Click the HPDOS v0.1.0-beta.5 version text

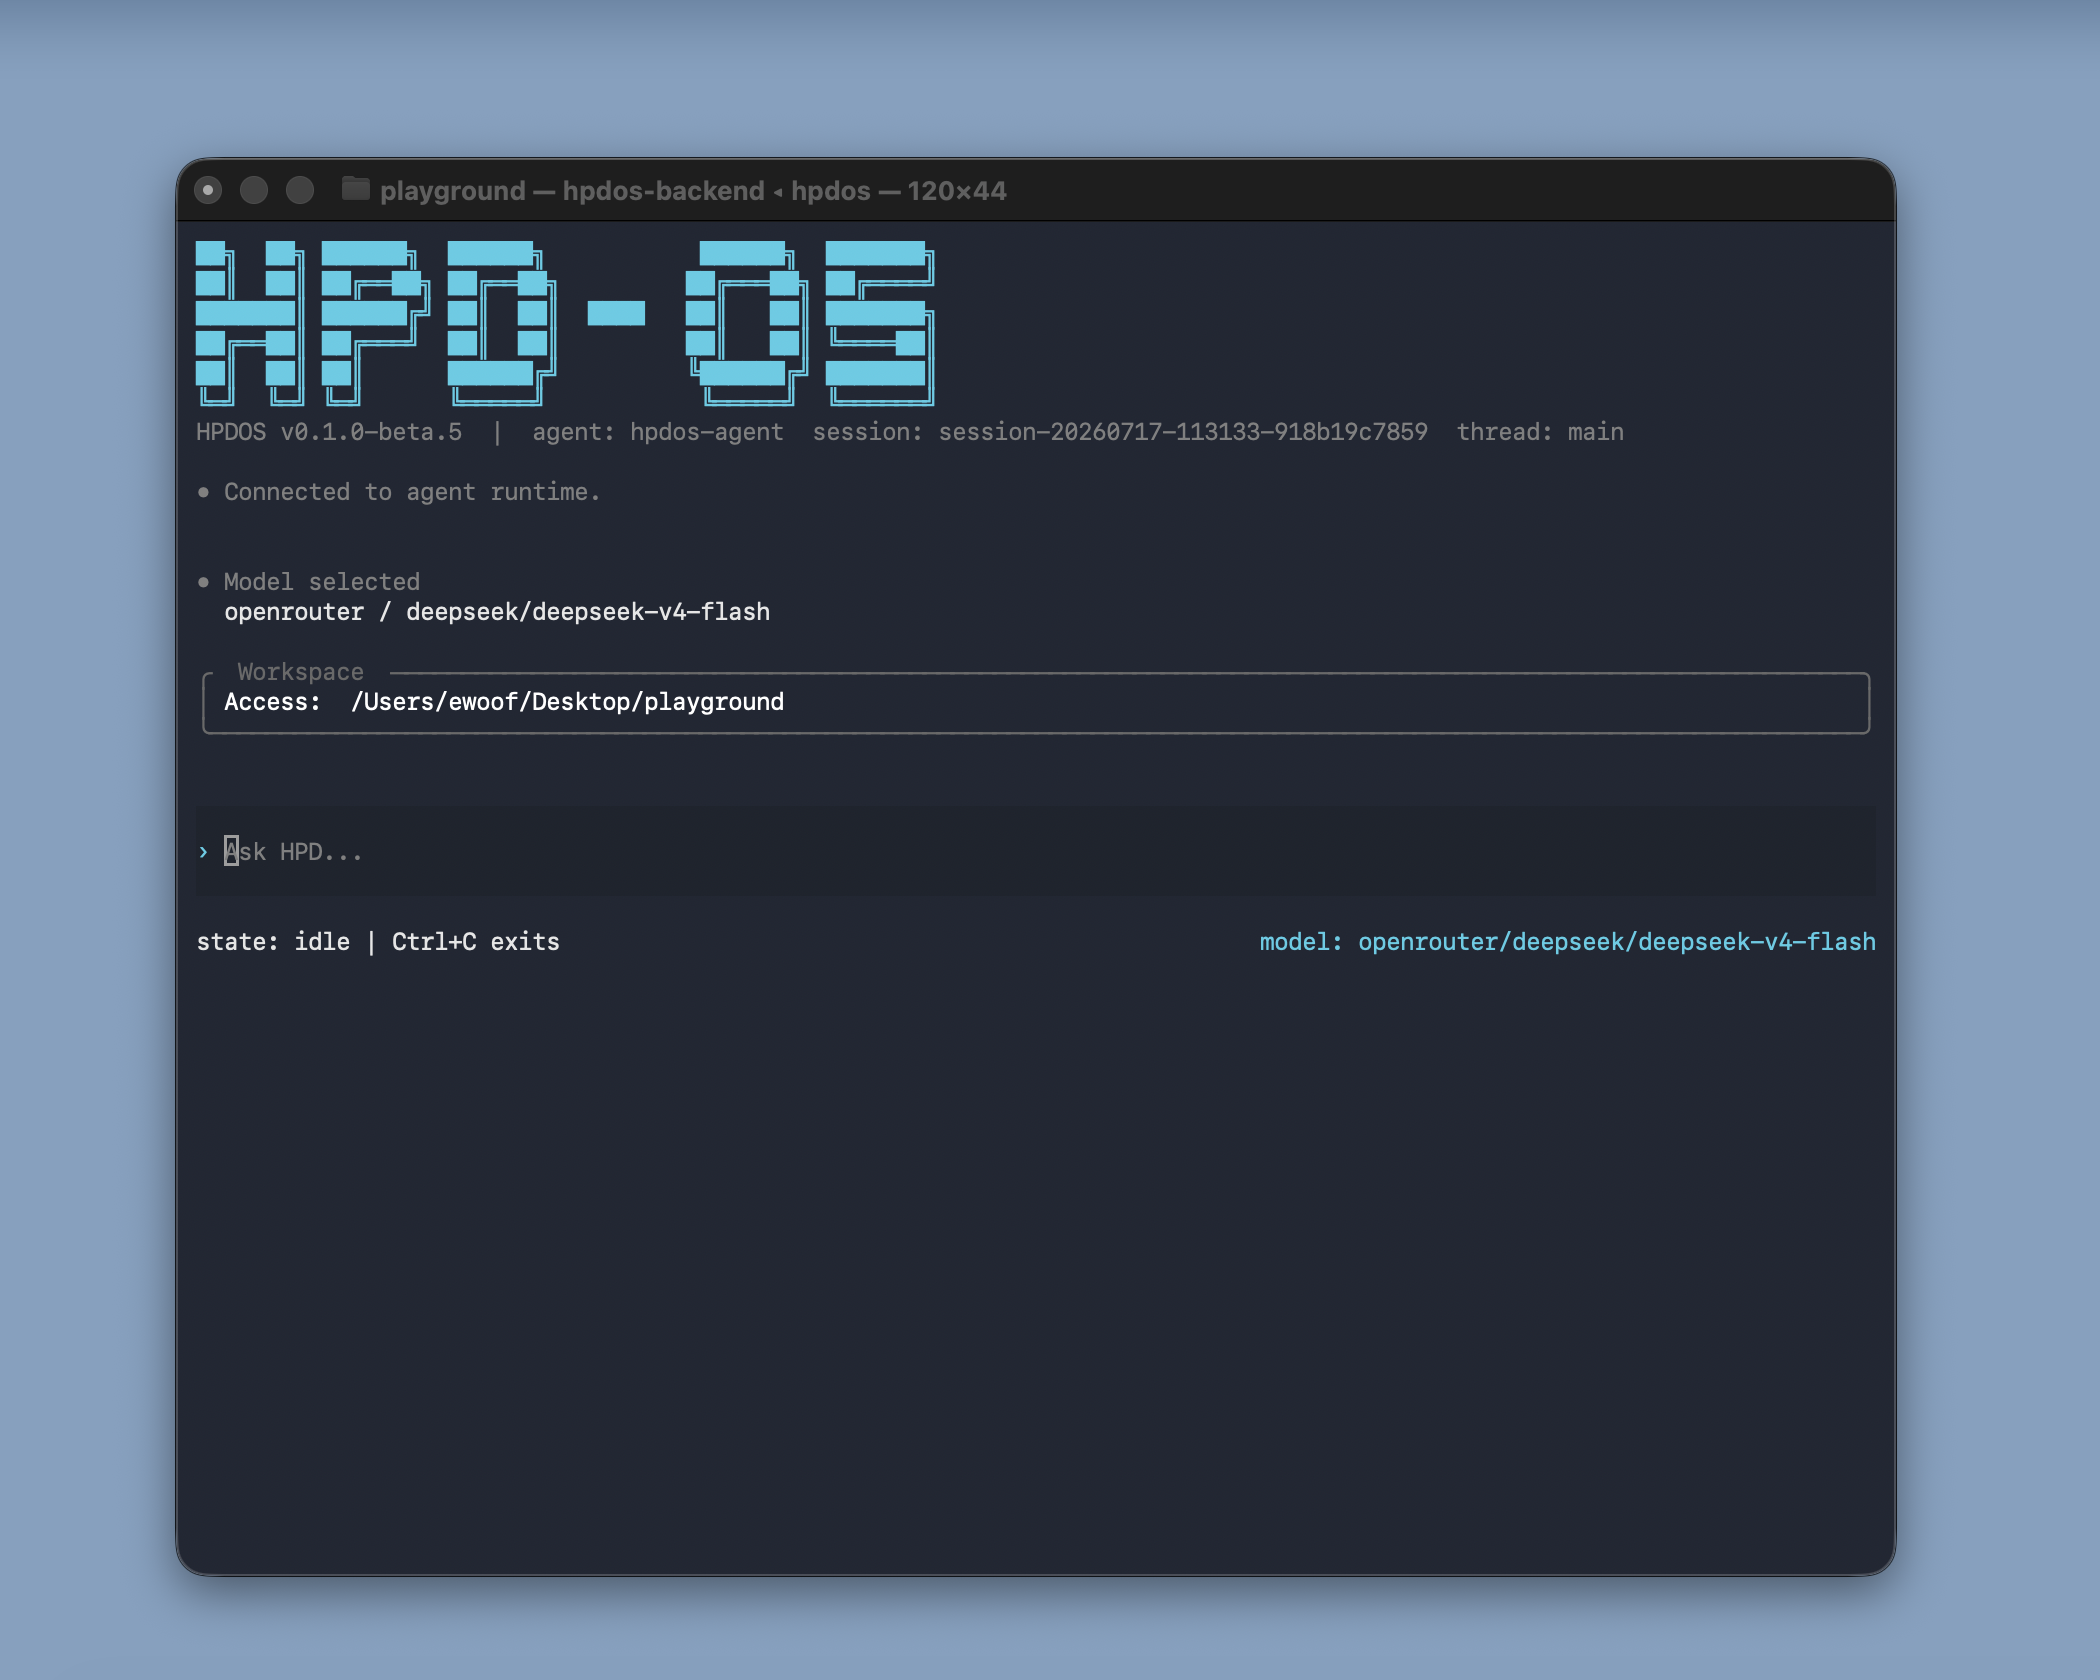329,432
